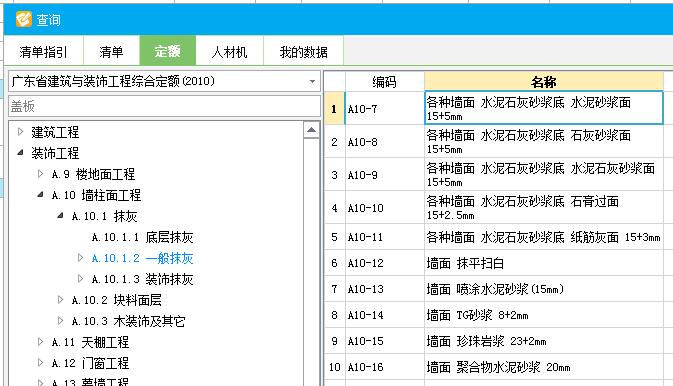Open the 人材机 tab
673x386 pixels.
click(x=229, y=52)
